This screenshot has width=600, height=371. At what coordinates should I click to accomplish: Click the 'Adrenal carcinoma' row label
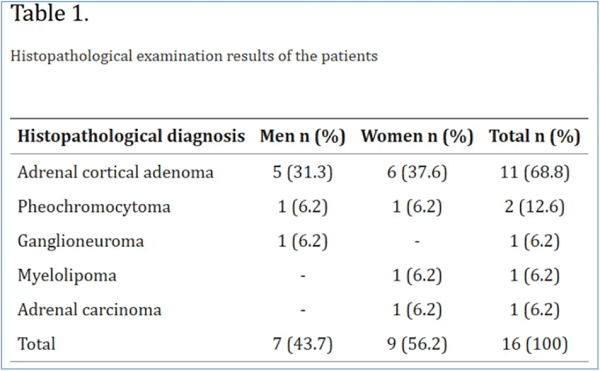click(x=90, y=309)
